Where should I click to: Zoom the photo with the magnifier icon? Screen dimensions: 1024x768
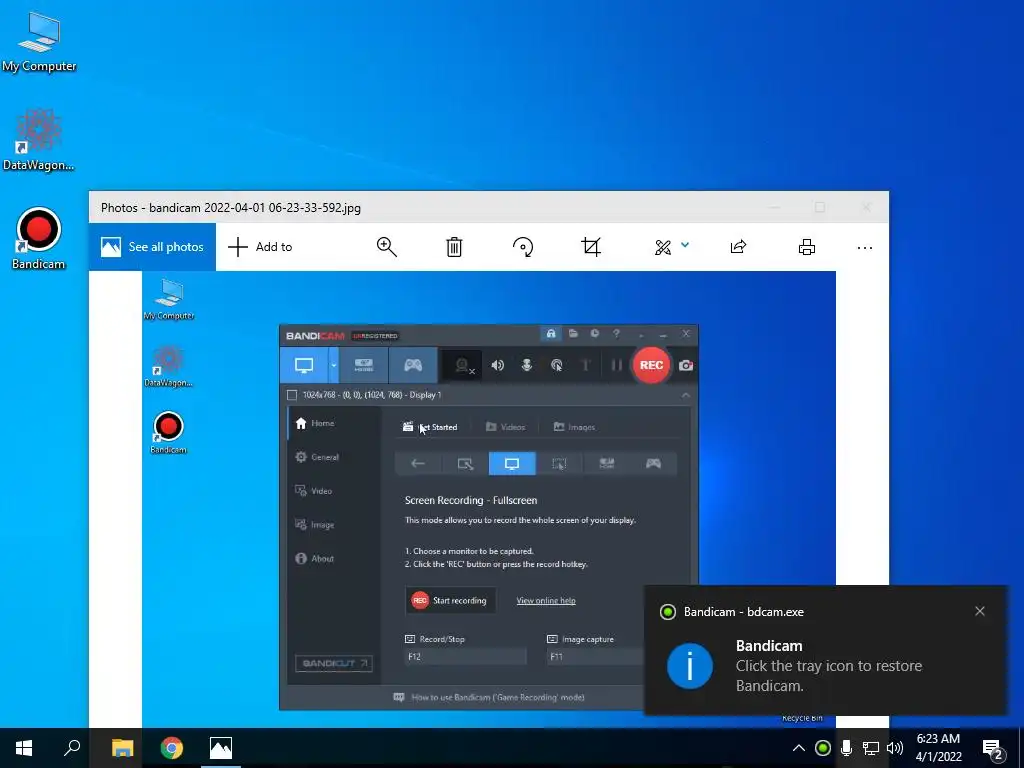click(387, 247)
